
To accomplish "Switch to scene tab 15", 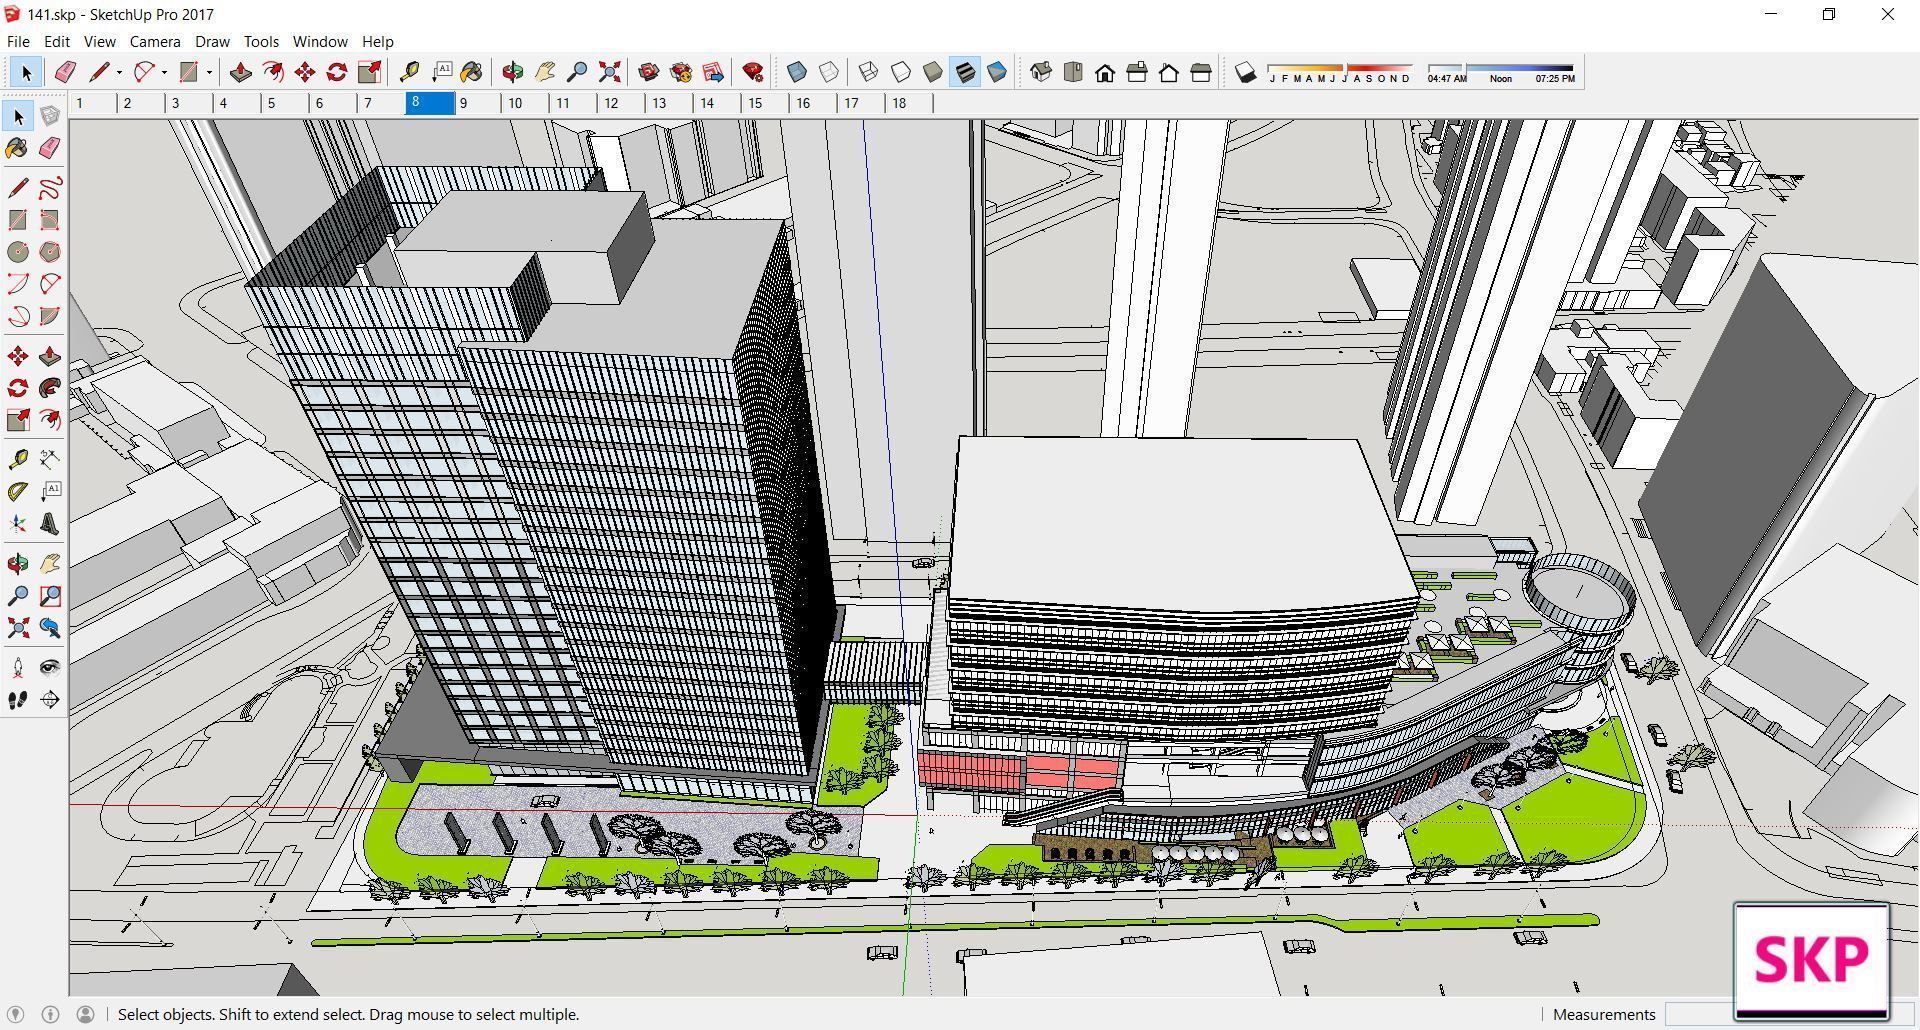I will [765, 103].
